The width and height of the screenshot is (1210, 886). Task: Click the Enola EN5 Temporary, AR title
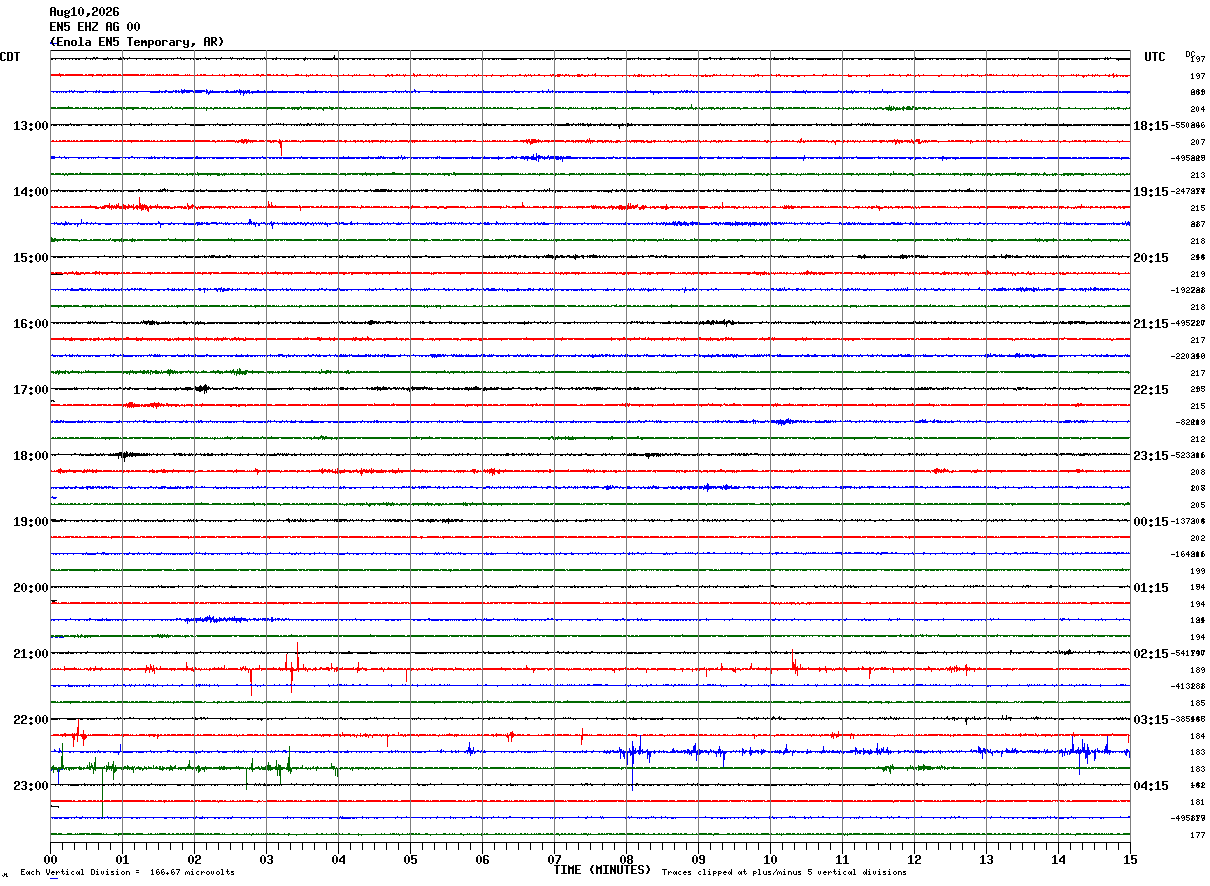pyautogui.click(x=137, y=42)
